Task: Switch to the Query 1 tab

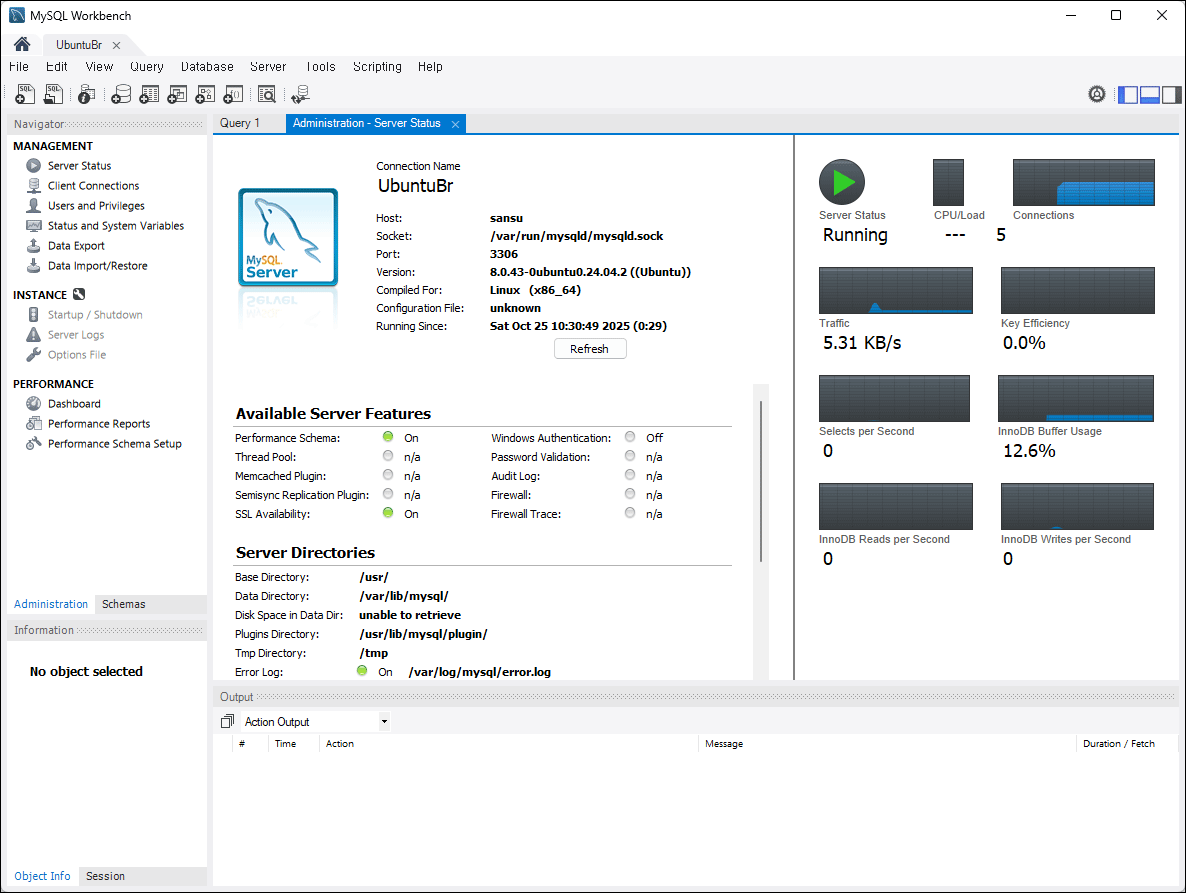Action: (240, 123)
